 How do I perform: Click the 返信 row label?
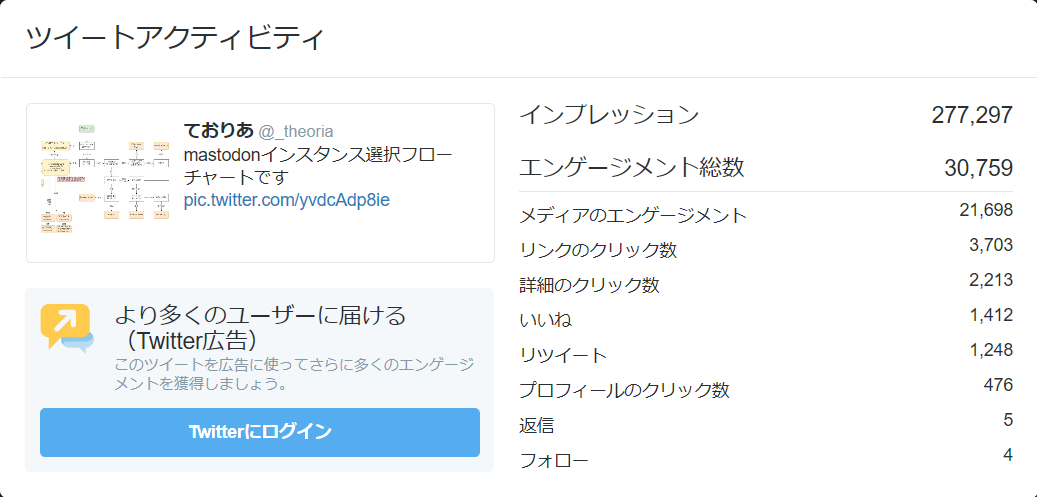(x=536, y=426)
